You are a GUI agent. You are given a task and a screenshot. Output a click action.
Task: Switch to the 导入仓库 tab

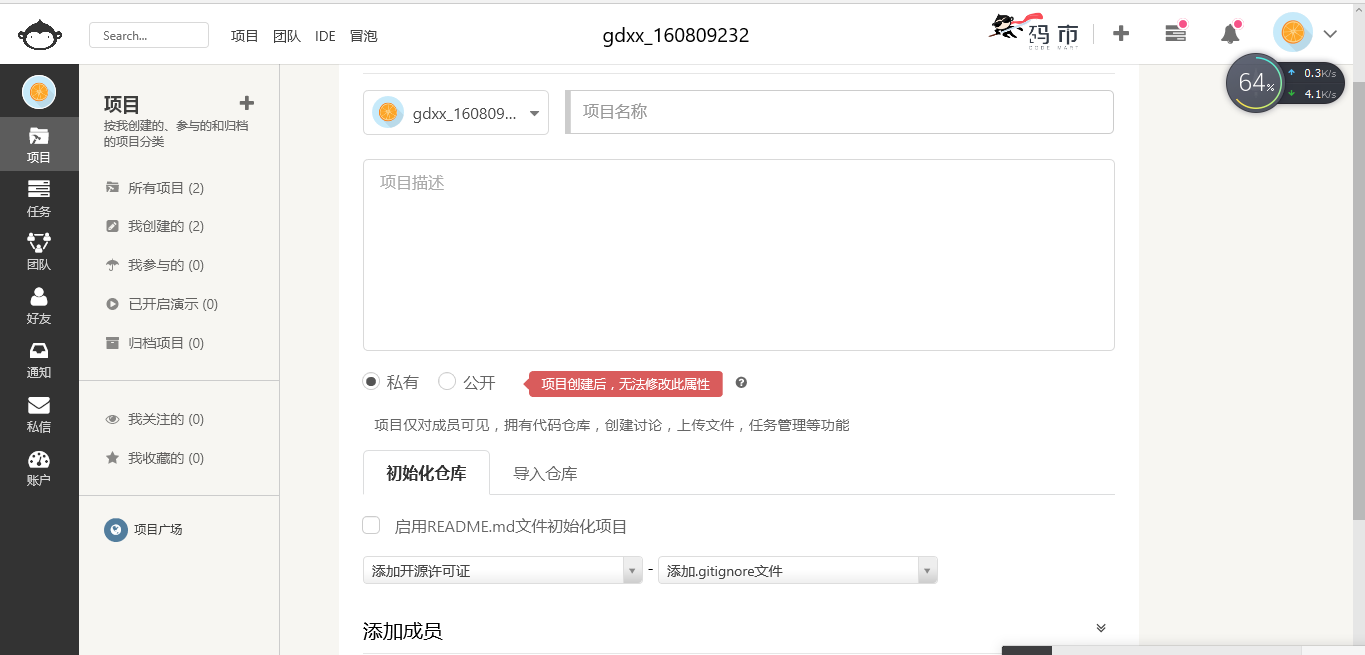[545, 474]
